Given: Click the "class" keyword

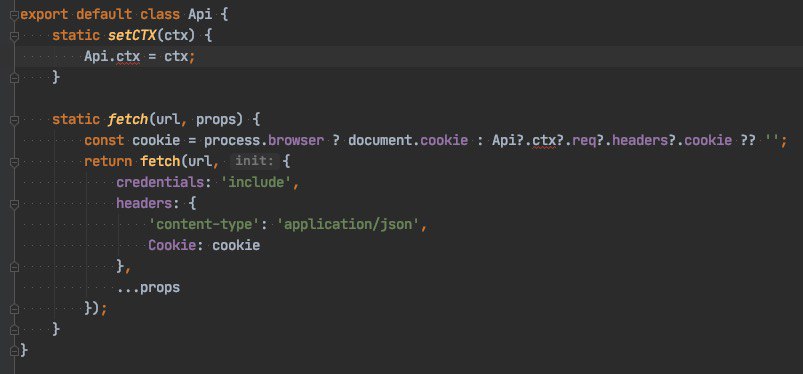Looking at the screenshot, I should [x=160, y=15].
